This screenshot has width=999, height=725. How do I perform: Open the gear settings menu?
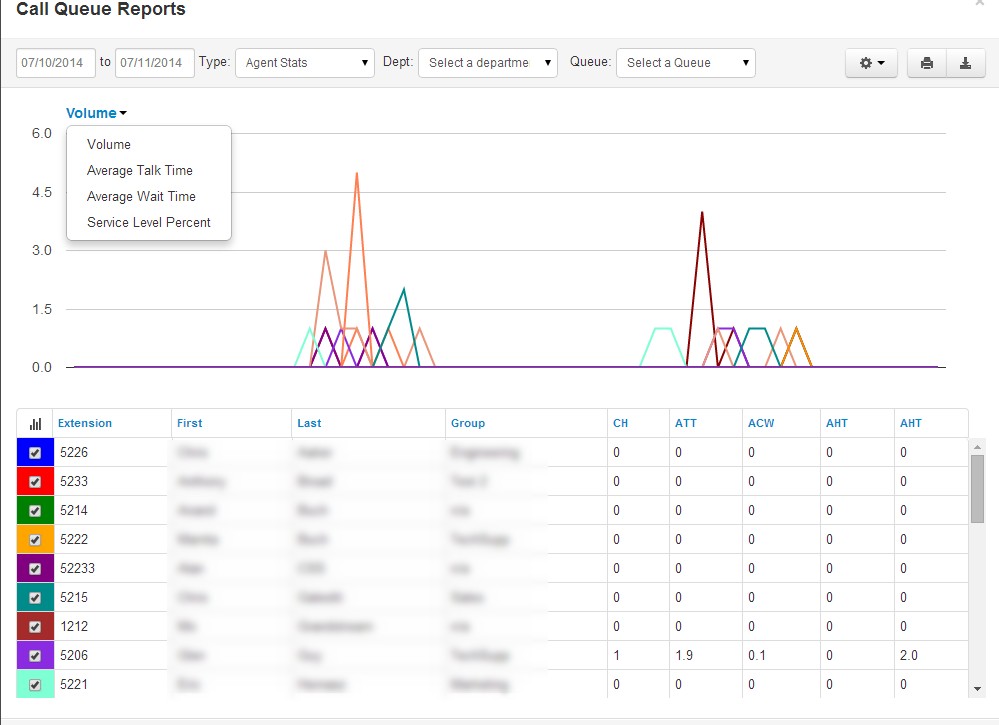coord(871,63)
